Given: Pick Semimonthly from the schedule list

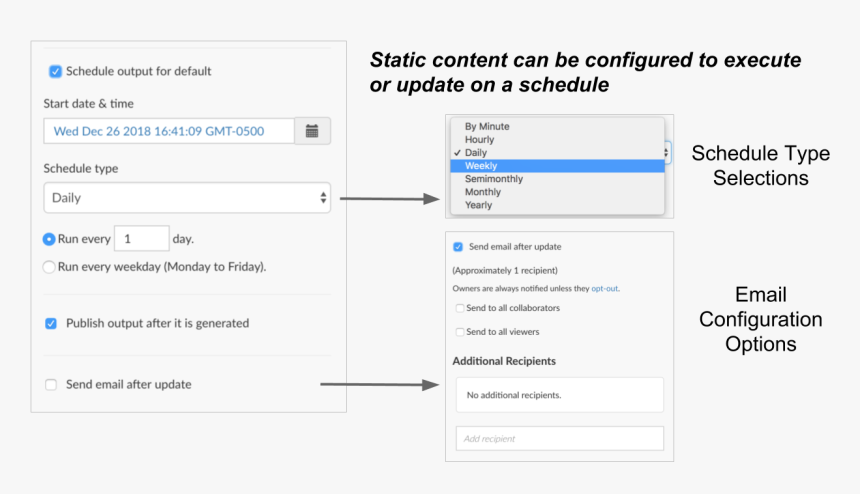Looking at the screenshot, I should pos(493,179).
